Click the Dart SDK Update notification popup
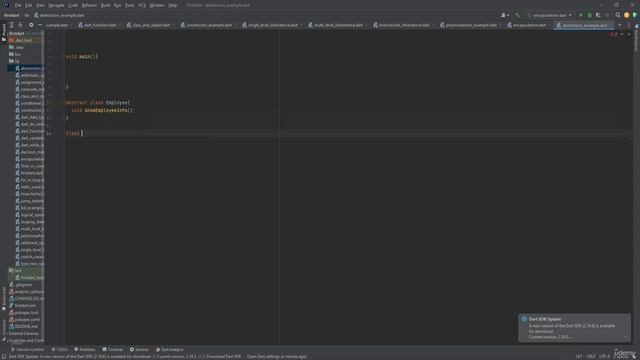The height and width of the screenshot is (360, 640). pos(574,328)
